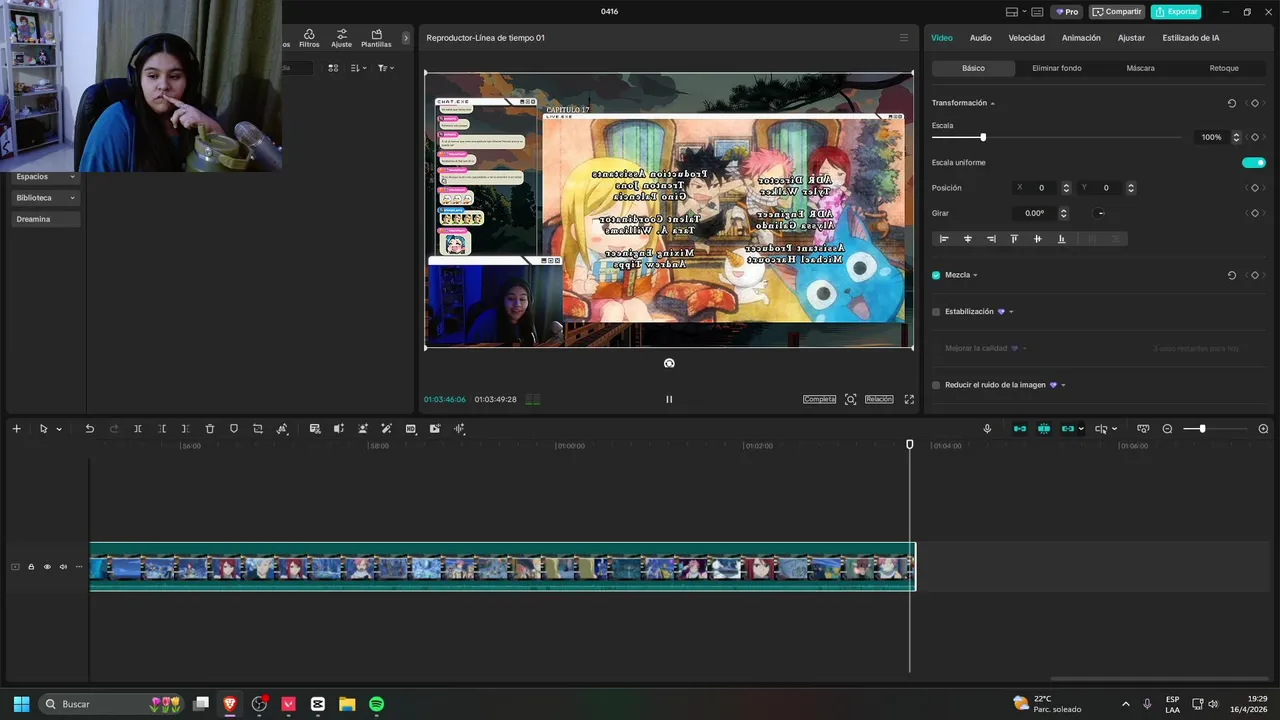Image resolution: width=1280 pixels, height=720 pixels.
Task: Click the fit timeline preview icon
Action: point(1143,429)
